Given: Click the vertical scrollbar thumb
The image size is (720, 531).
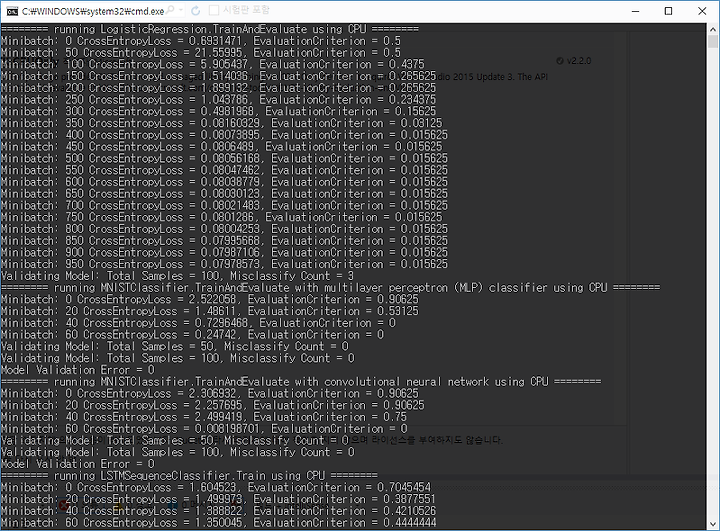Looking at the screenshot, I should click(713, 42).
